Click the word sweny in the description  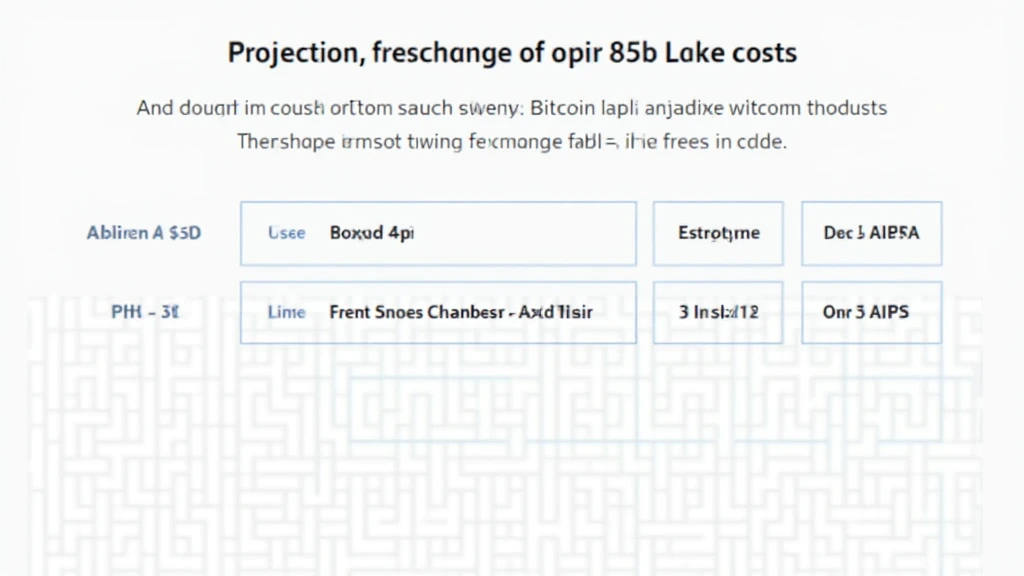click(486, 107)
